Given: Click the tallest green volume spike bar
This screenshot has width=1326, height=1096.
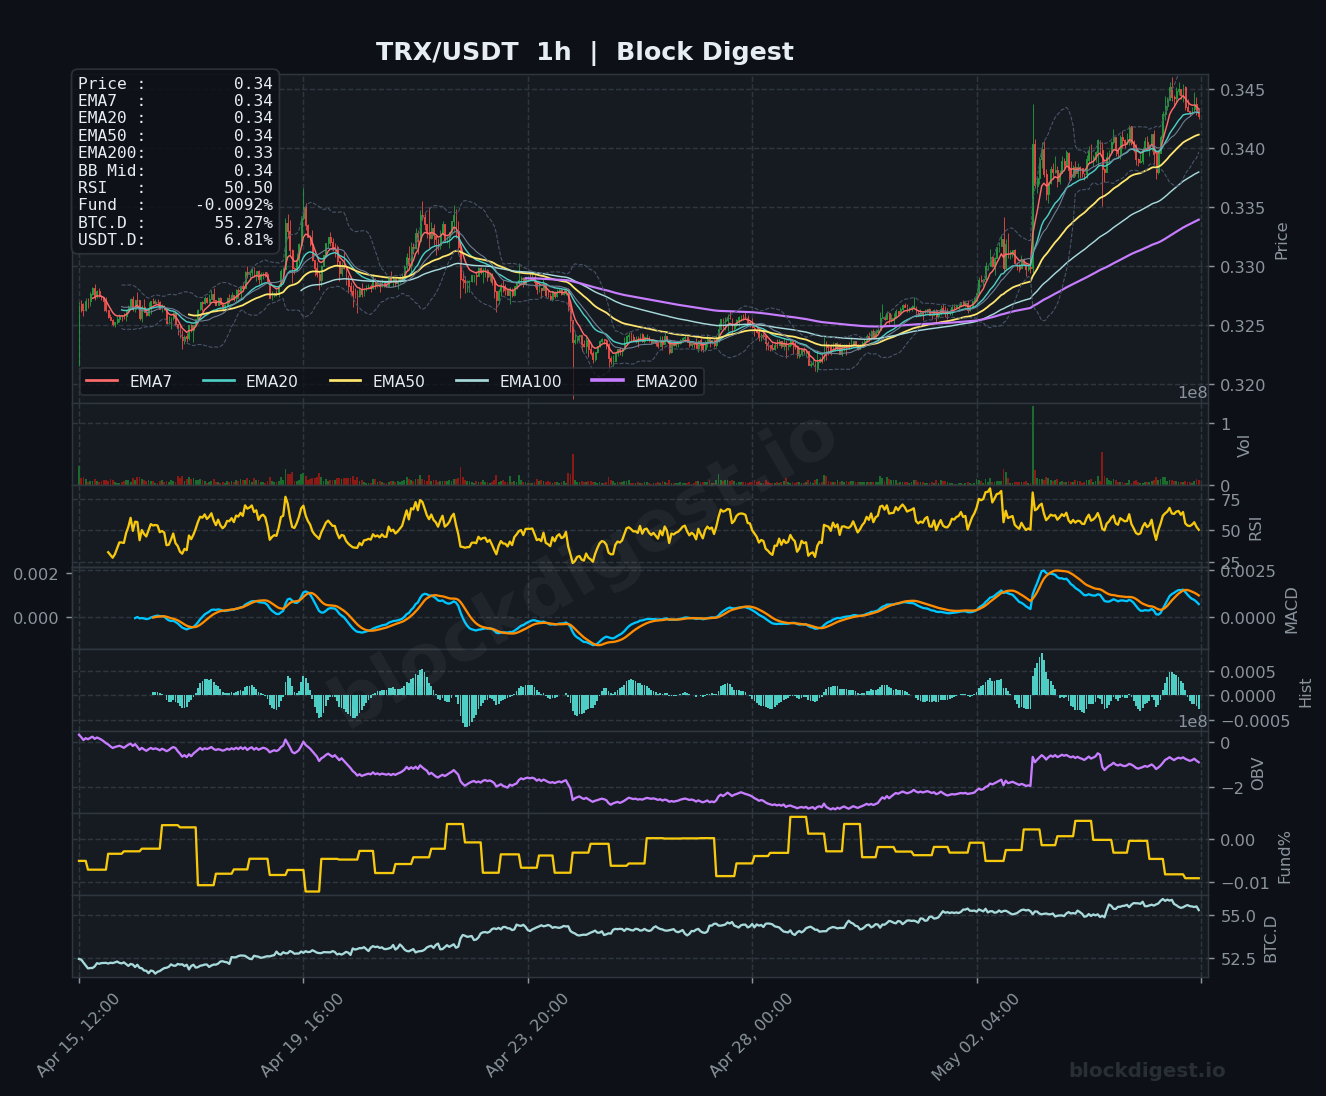Looking at the screenshot, I should [1032, 446].
